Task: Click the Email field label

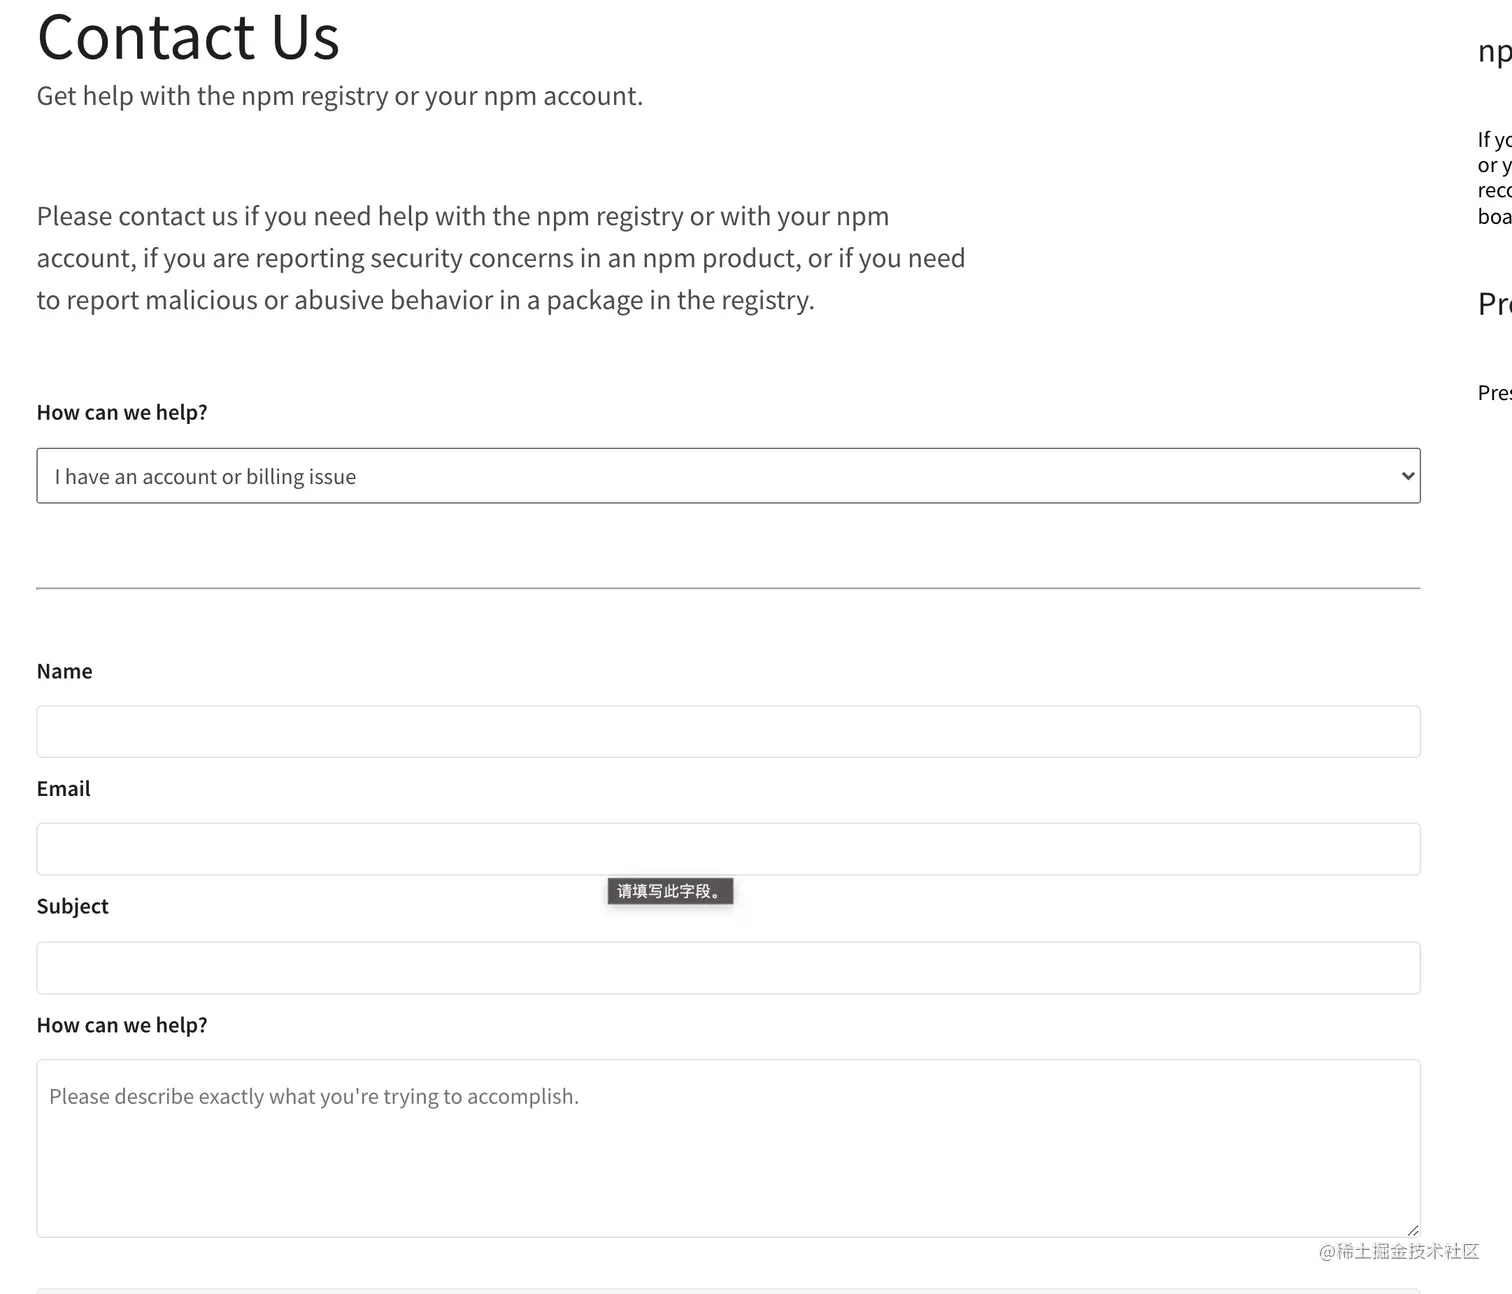Action: [x=64, y=789]
